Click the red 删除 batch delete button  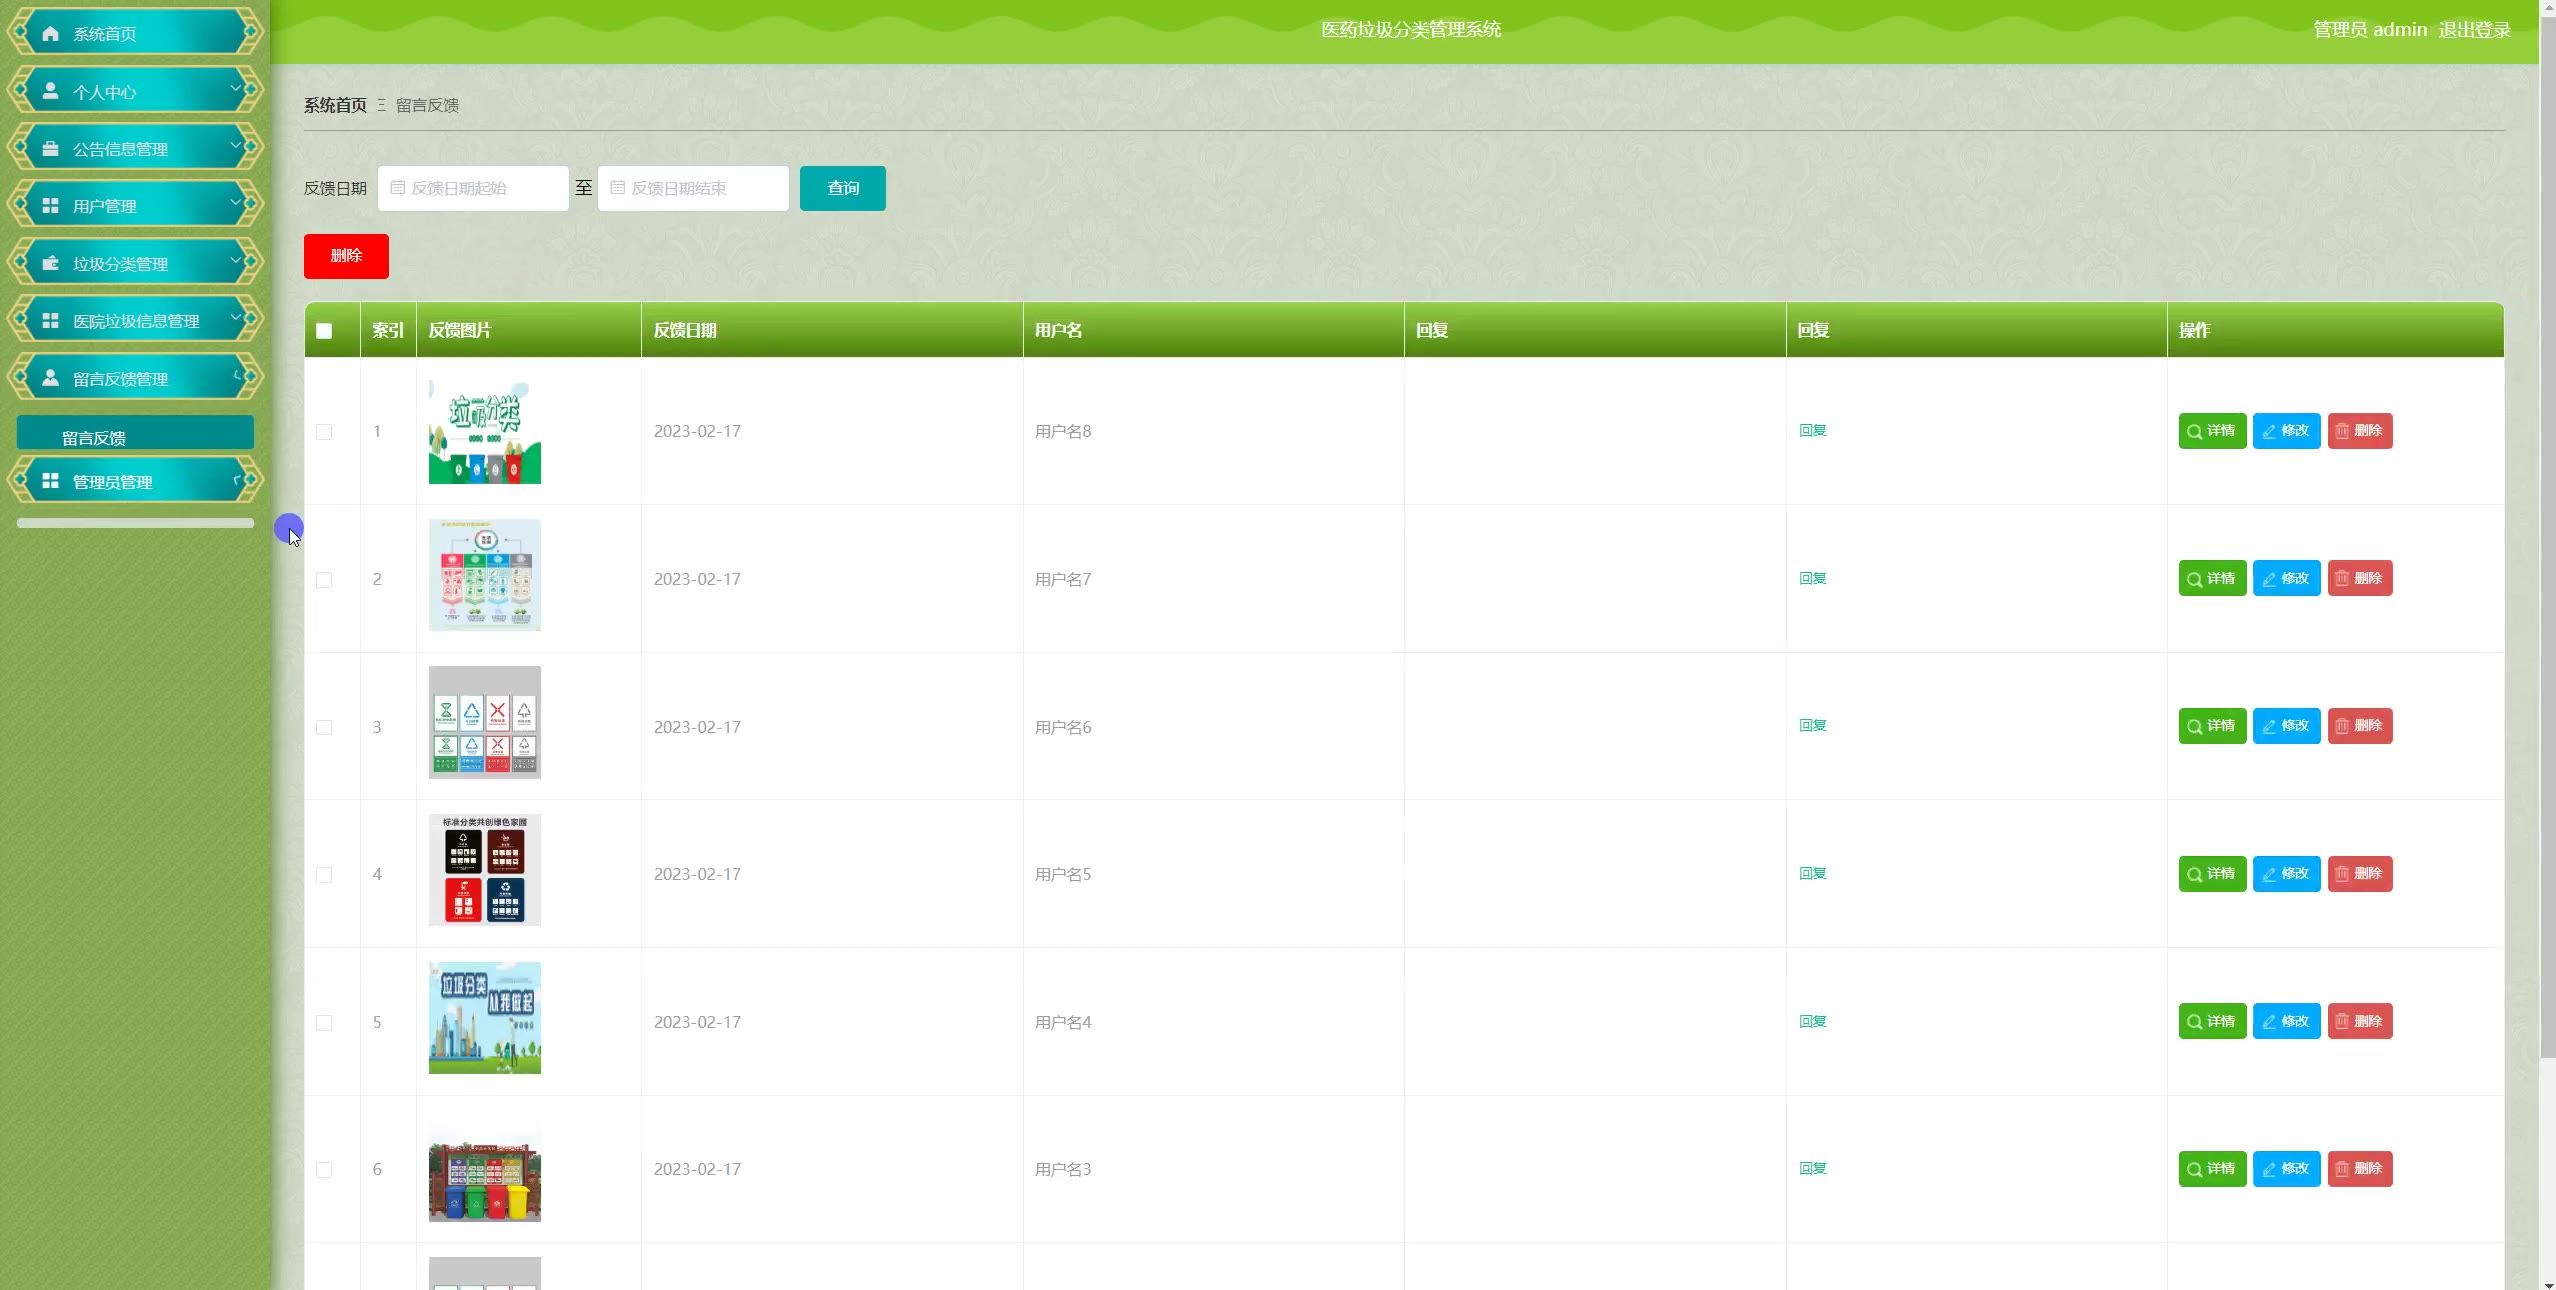[346, 256]
